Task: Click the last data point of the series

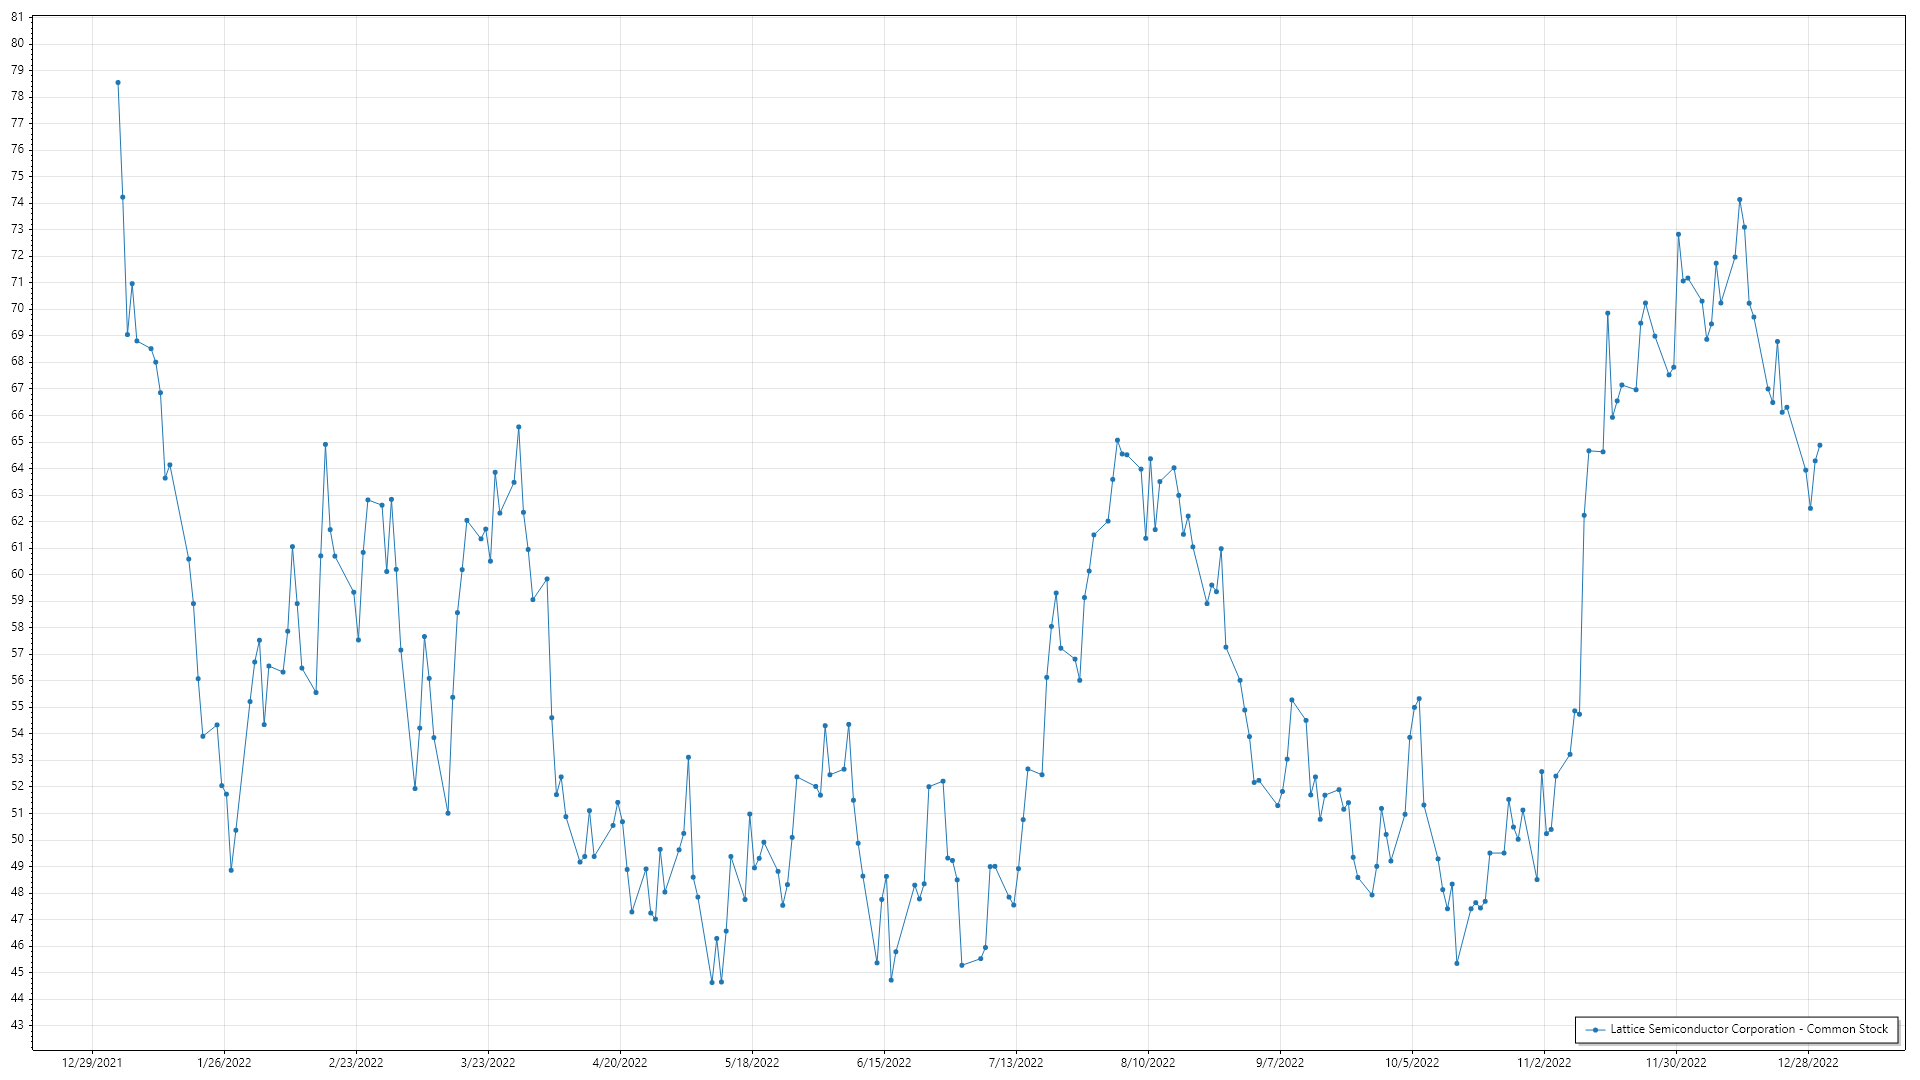Action: 1820,445
